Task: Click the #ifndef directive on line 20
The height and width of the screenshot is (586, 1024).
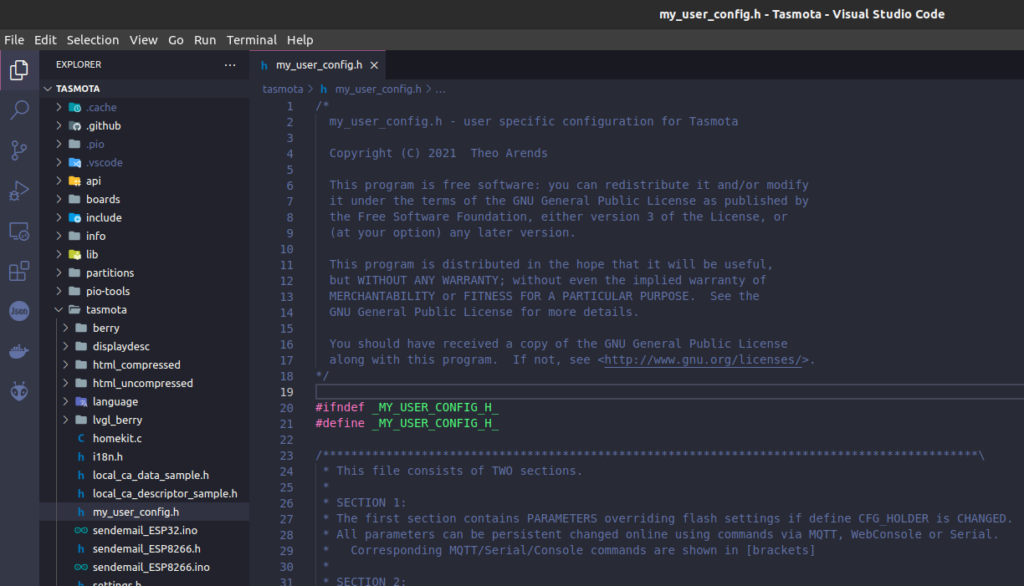Action: 340,408
